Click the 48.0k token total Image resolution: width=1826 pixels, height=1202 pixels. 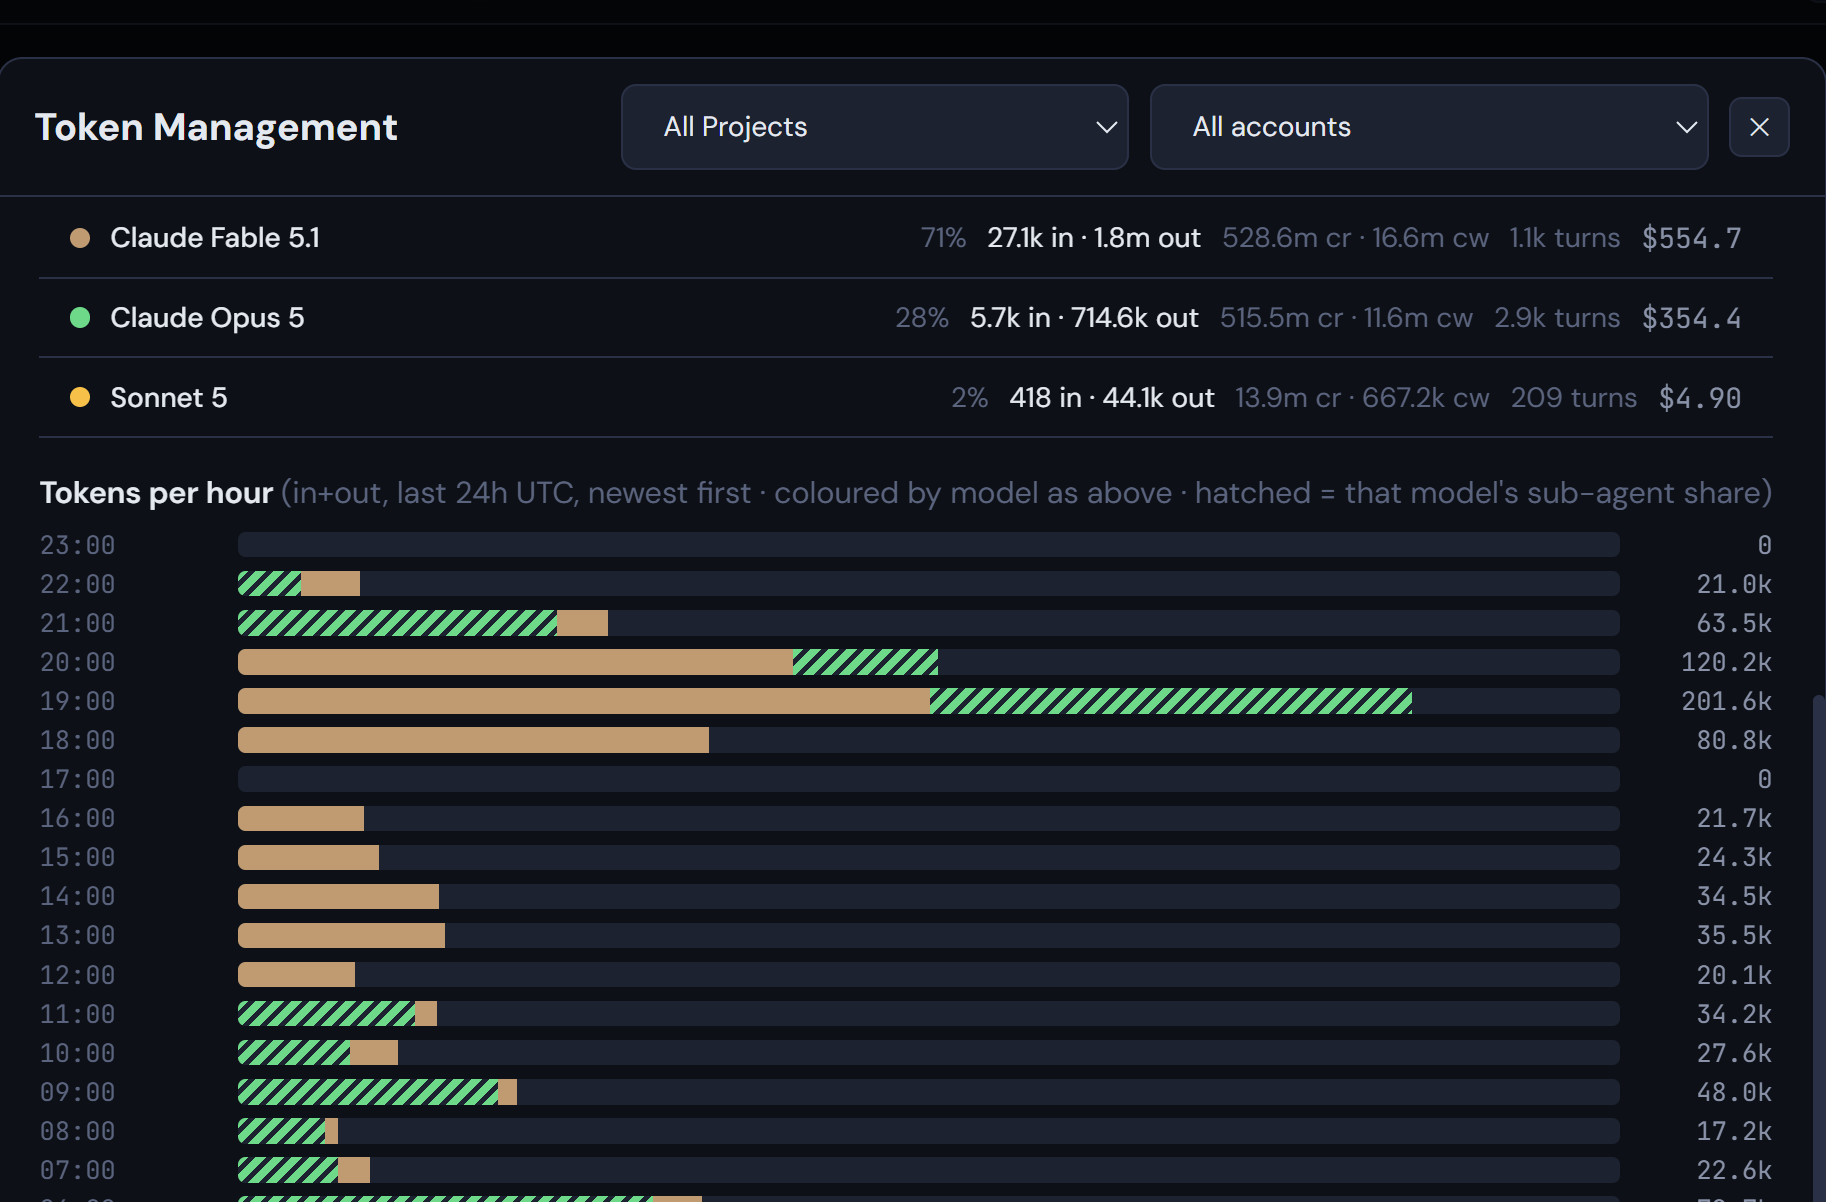1734,1092
